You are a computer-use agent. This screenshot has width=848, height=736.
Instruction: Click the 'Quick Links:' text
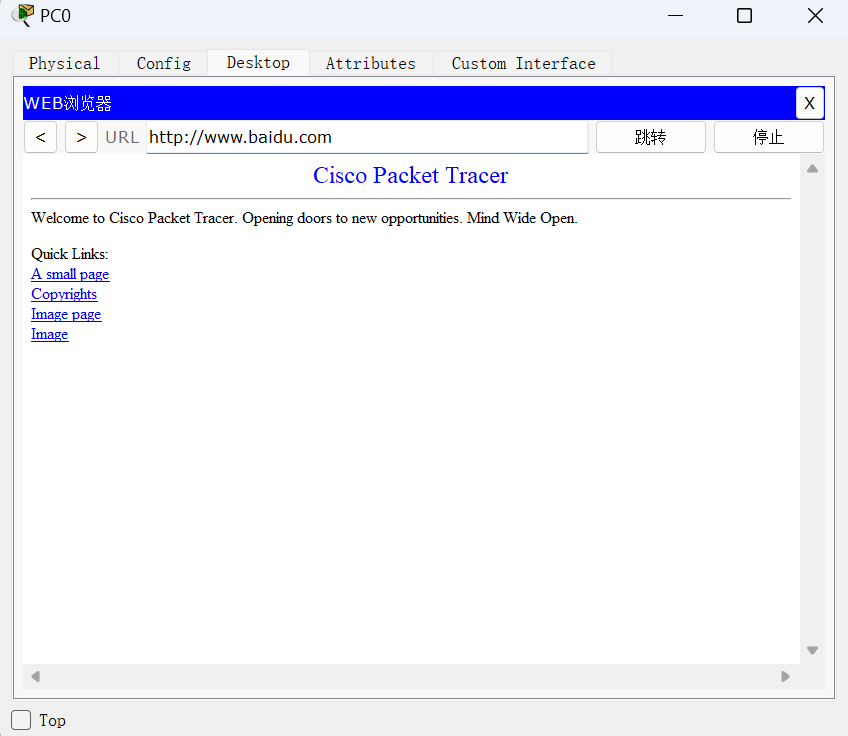point(70,254)
